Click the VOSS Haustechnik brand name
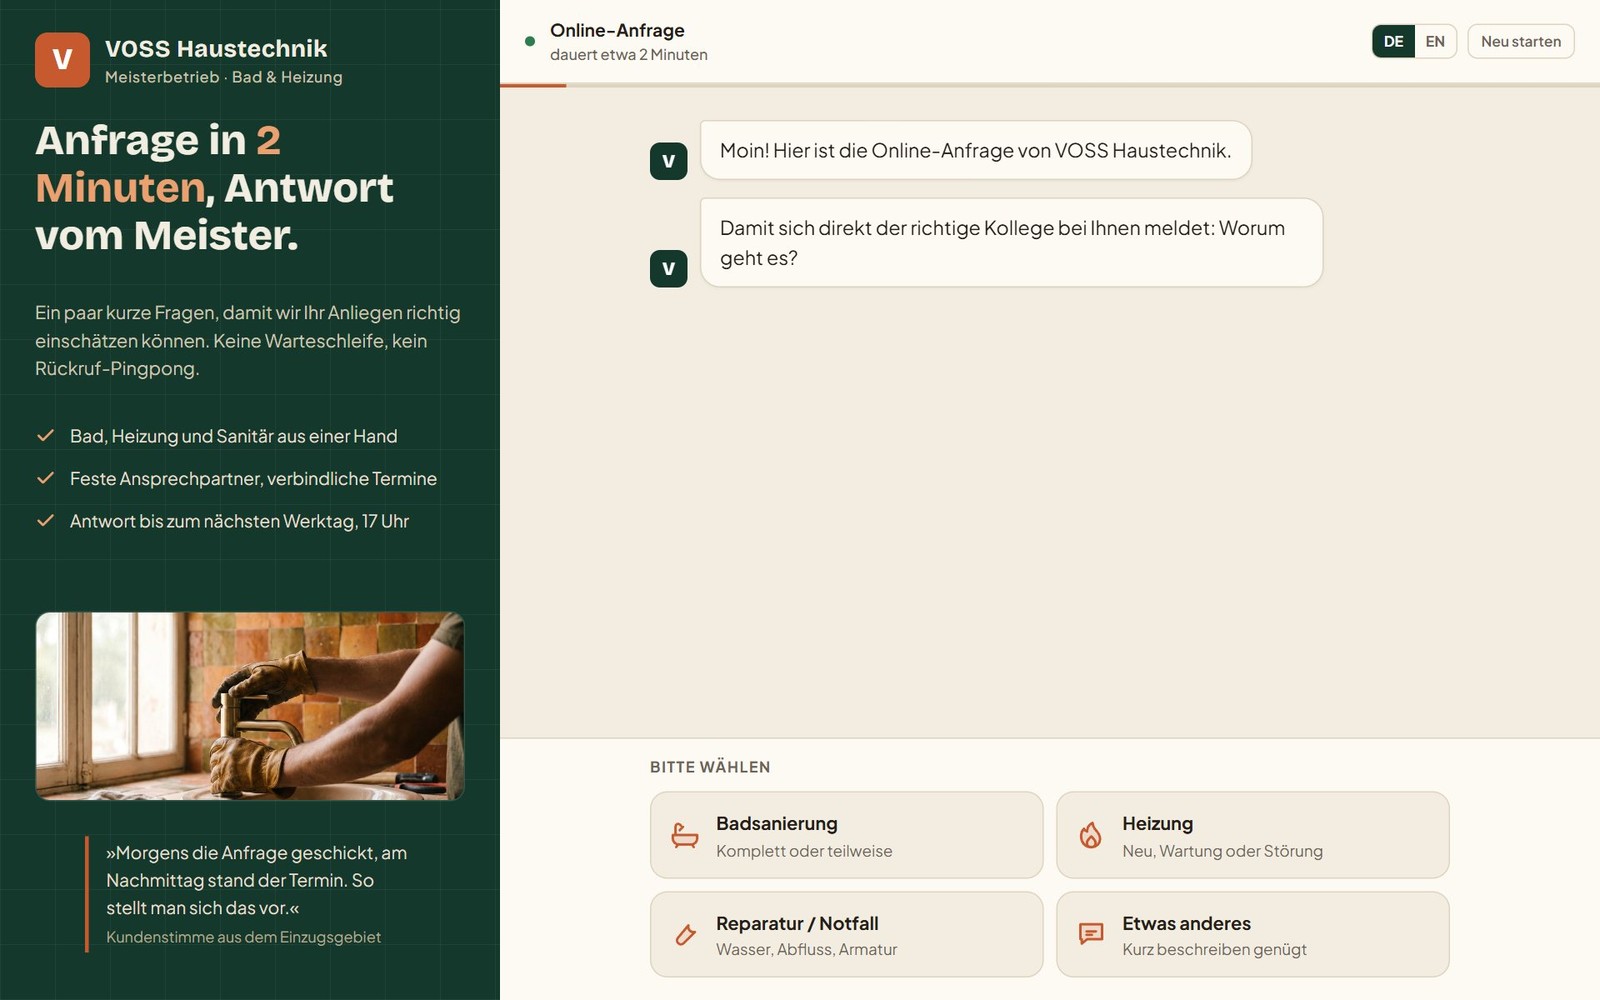Image resolution: width=1600 pixels, height=1000 pixels. click(216, 49)
